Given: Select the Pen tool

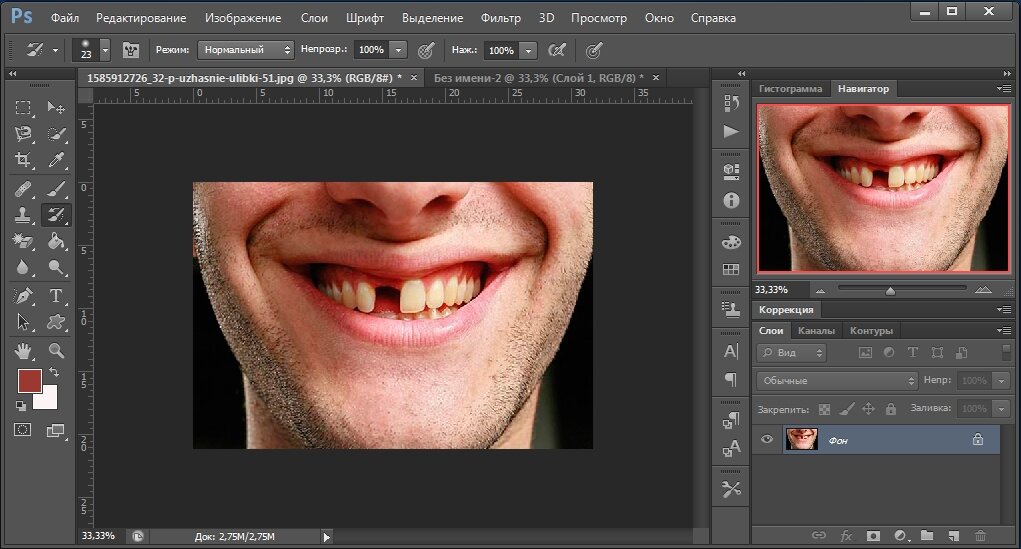Looking at the screenshot, I should point(23,296).
